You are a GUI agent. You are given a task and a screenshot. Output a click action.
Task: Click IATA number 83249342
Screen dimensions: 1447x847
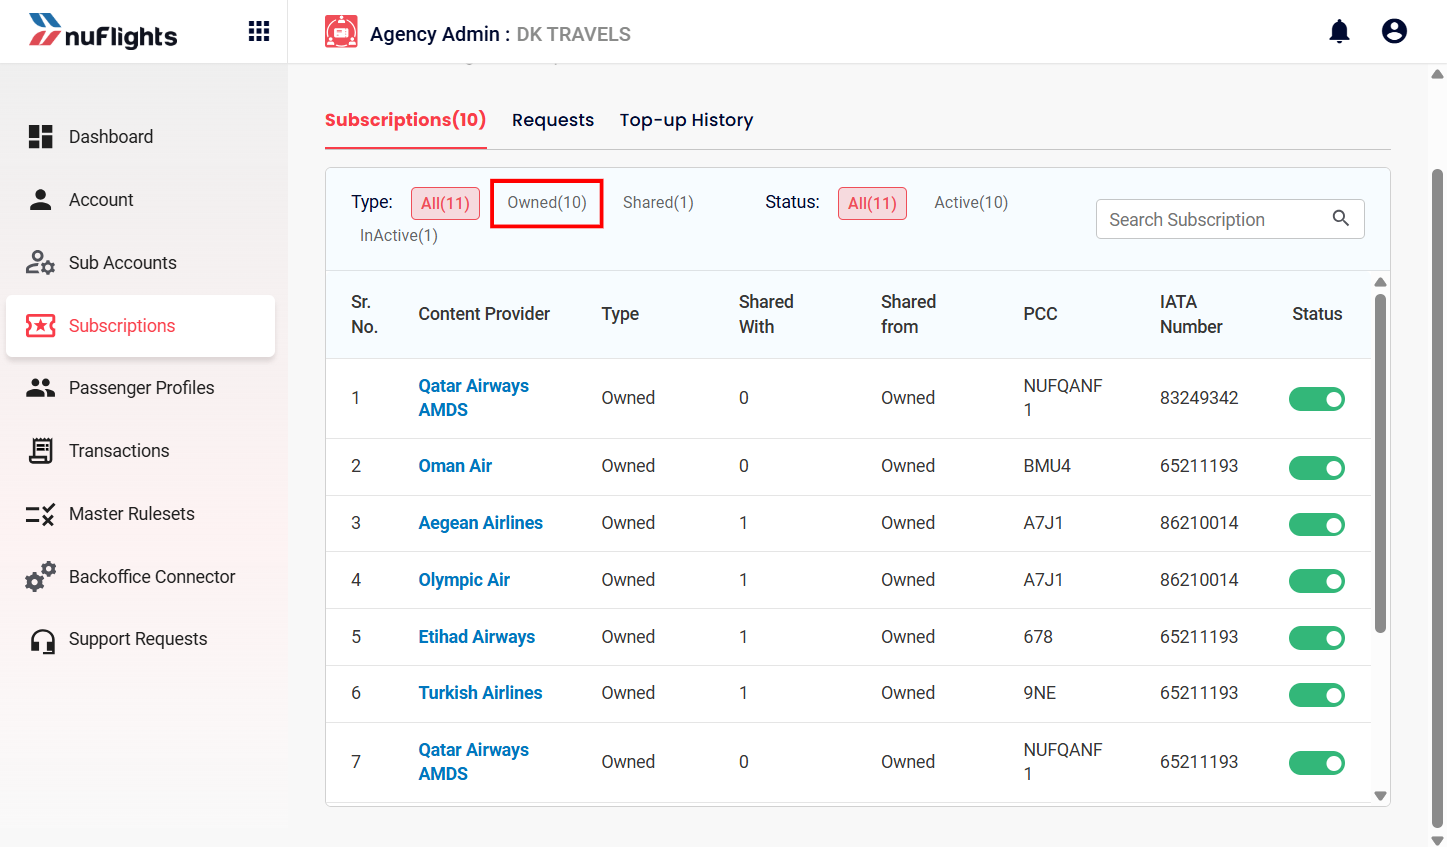(x=1199, y=398)
